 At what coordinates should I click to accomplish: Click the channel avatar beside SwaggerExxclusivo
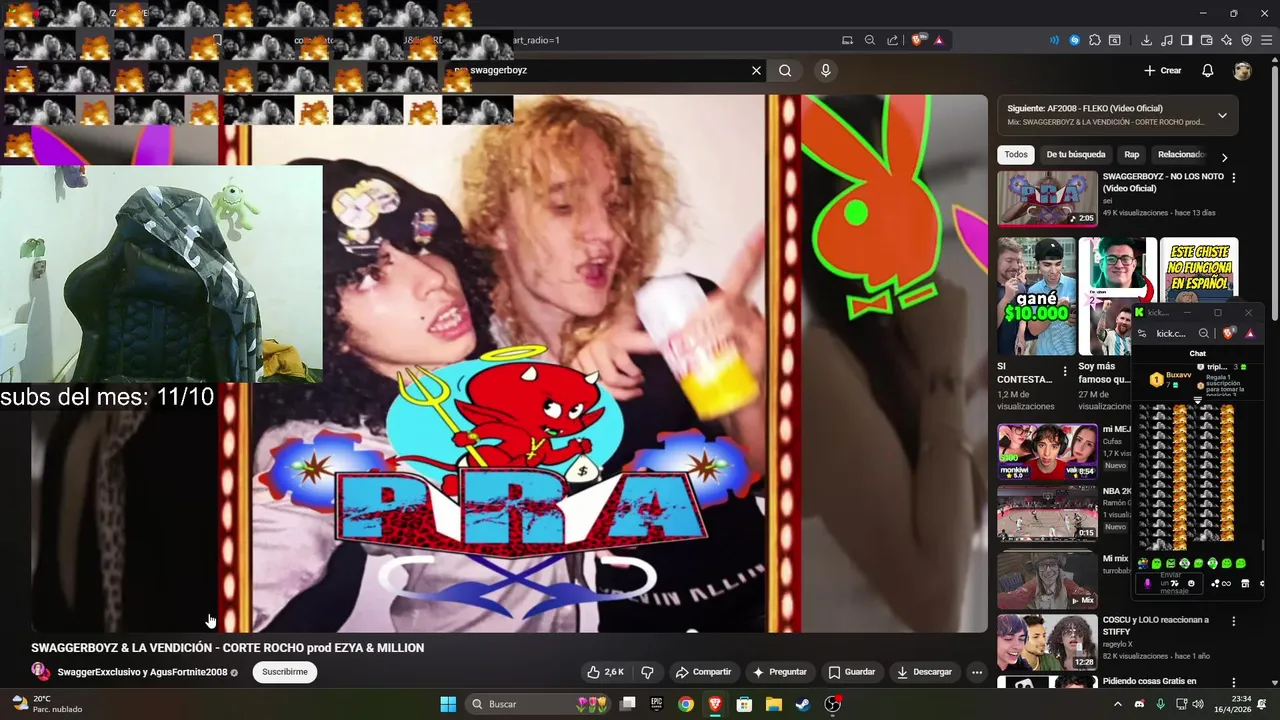pos(41,672)
